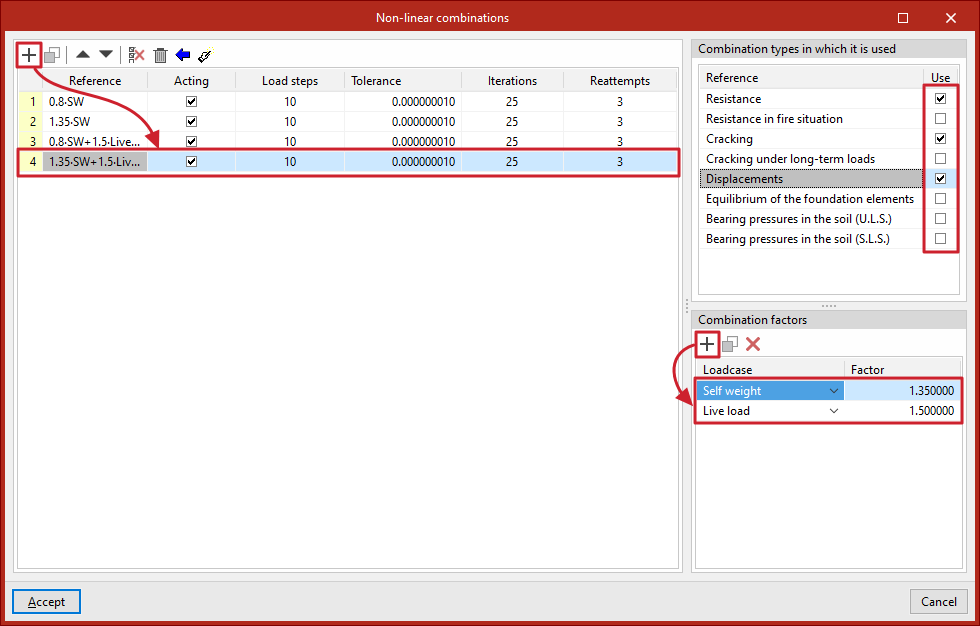The image size is (980, 626).
Task: Toggle Acting checkbox for 0.8·SW
Action: (x=191, y=101)
